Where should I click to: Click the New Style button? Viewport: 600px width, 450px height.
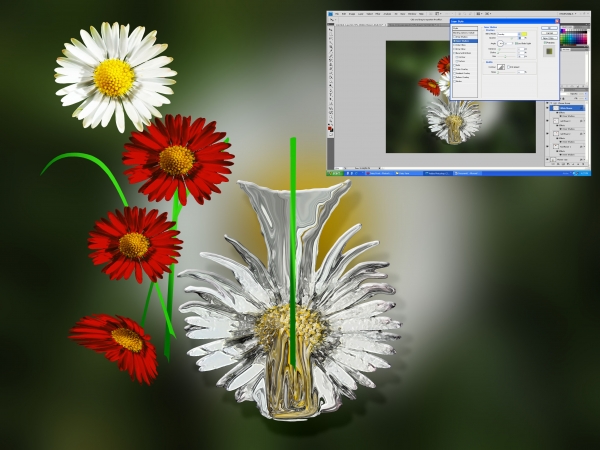(x=549, y=38)
